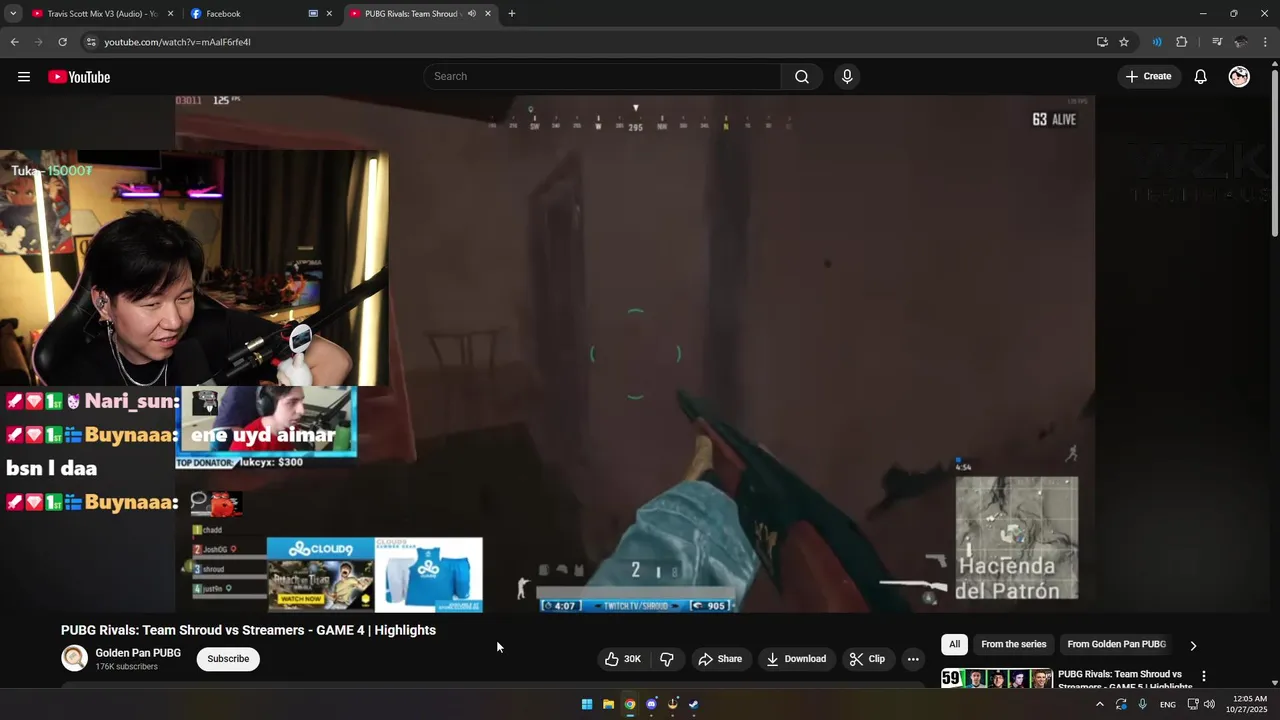Click the Clip button
The height and width of the screenshot is (720, 1280).
tap(867, 659)
